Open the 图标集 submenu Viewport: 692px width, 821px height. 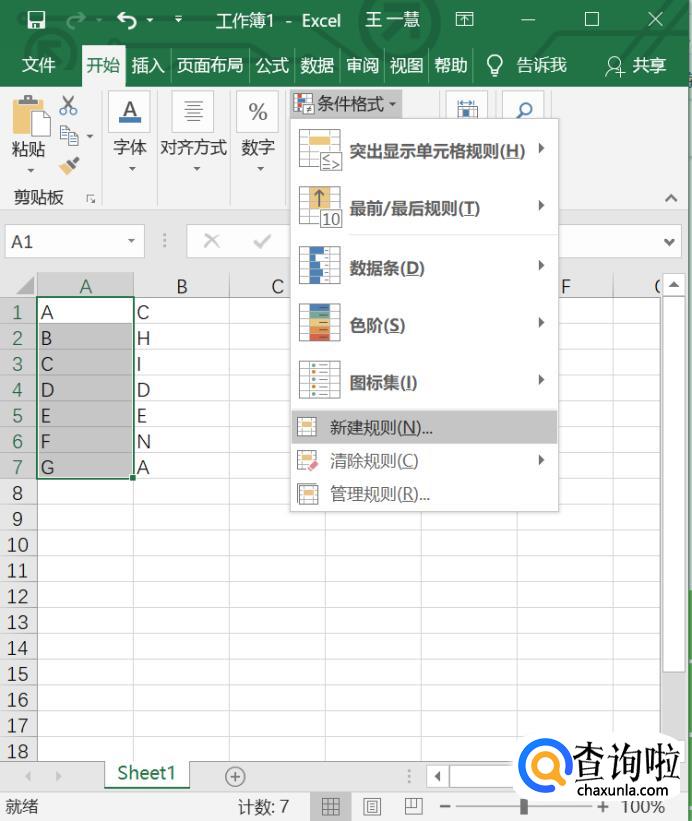424,381
